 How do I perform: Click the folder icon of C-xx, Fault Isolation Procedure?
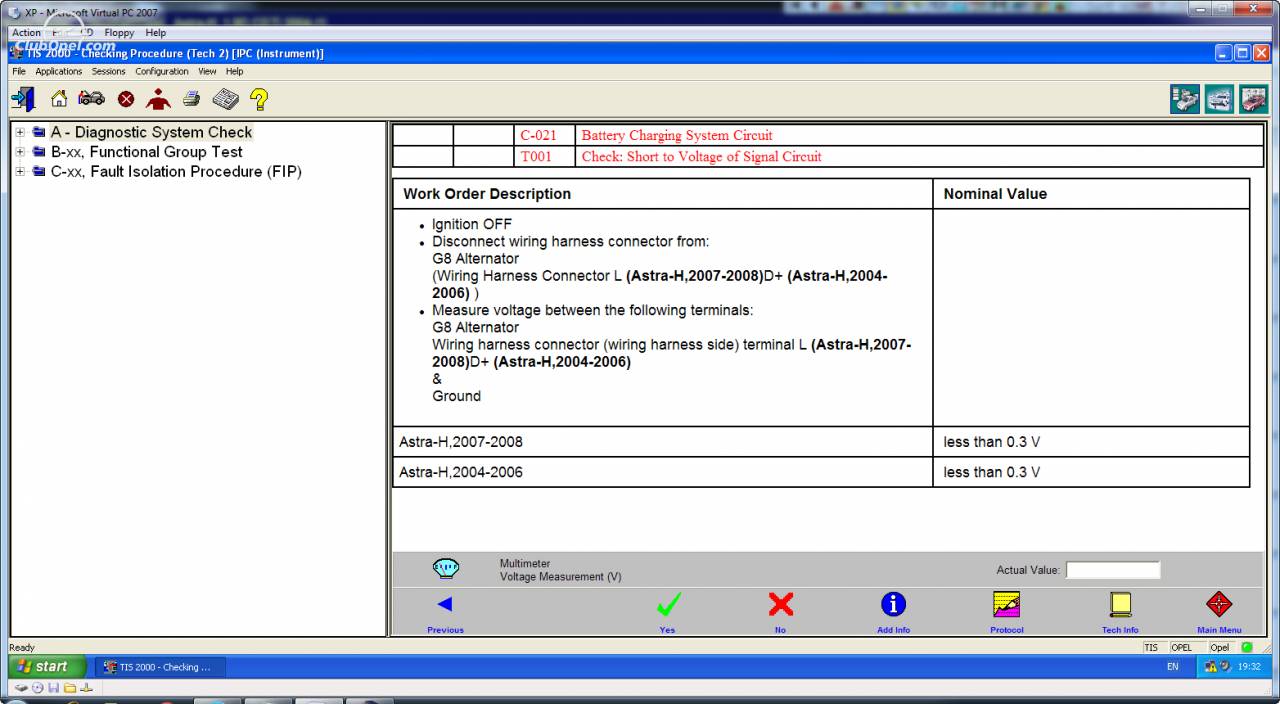click(38, 172)
